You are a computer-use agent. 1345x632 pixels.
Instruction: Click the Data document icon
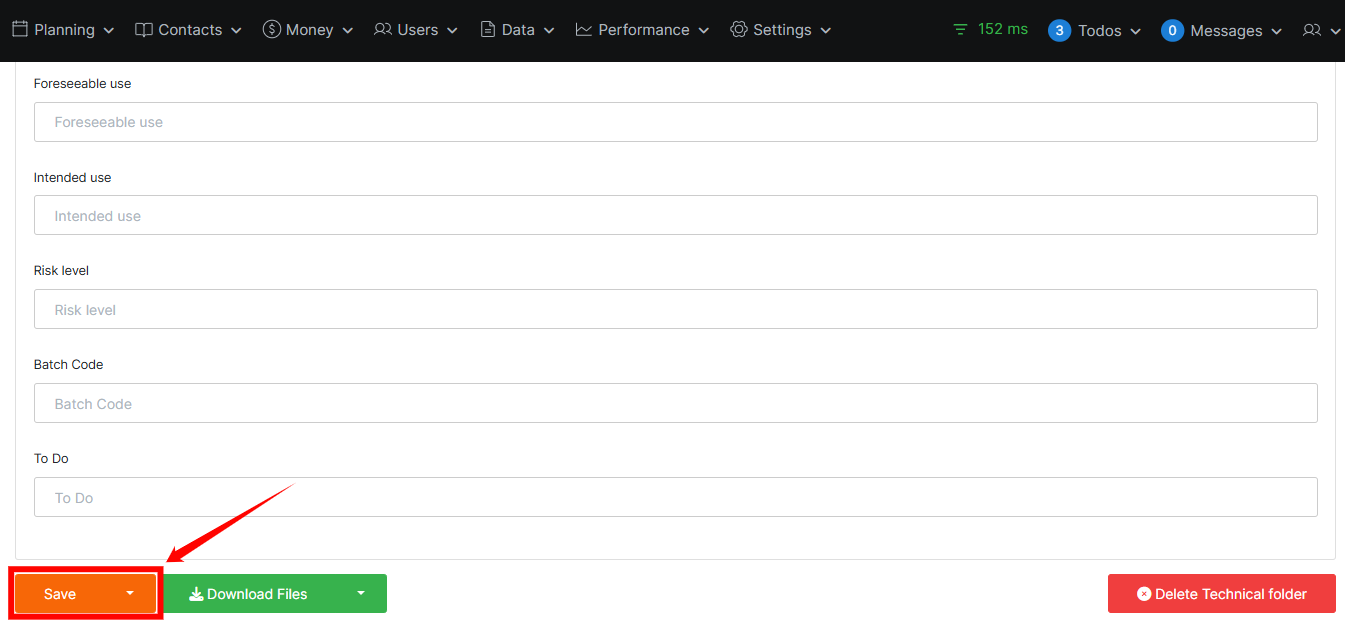coord(488,30)
